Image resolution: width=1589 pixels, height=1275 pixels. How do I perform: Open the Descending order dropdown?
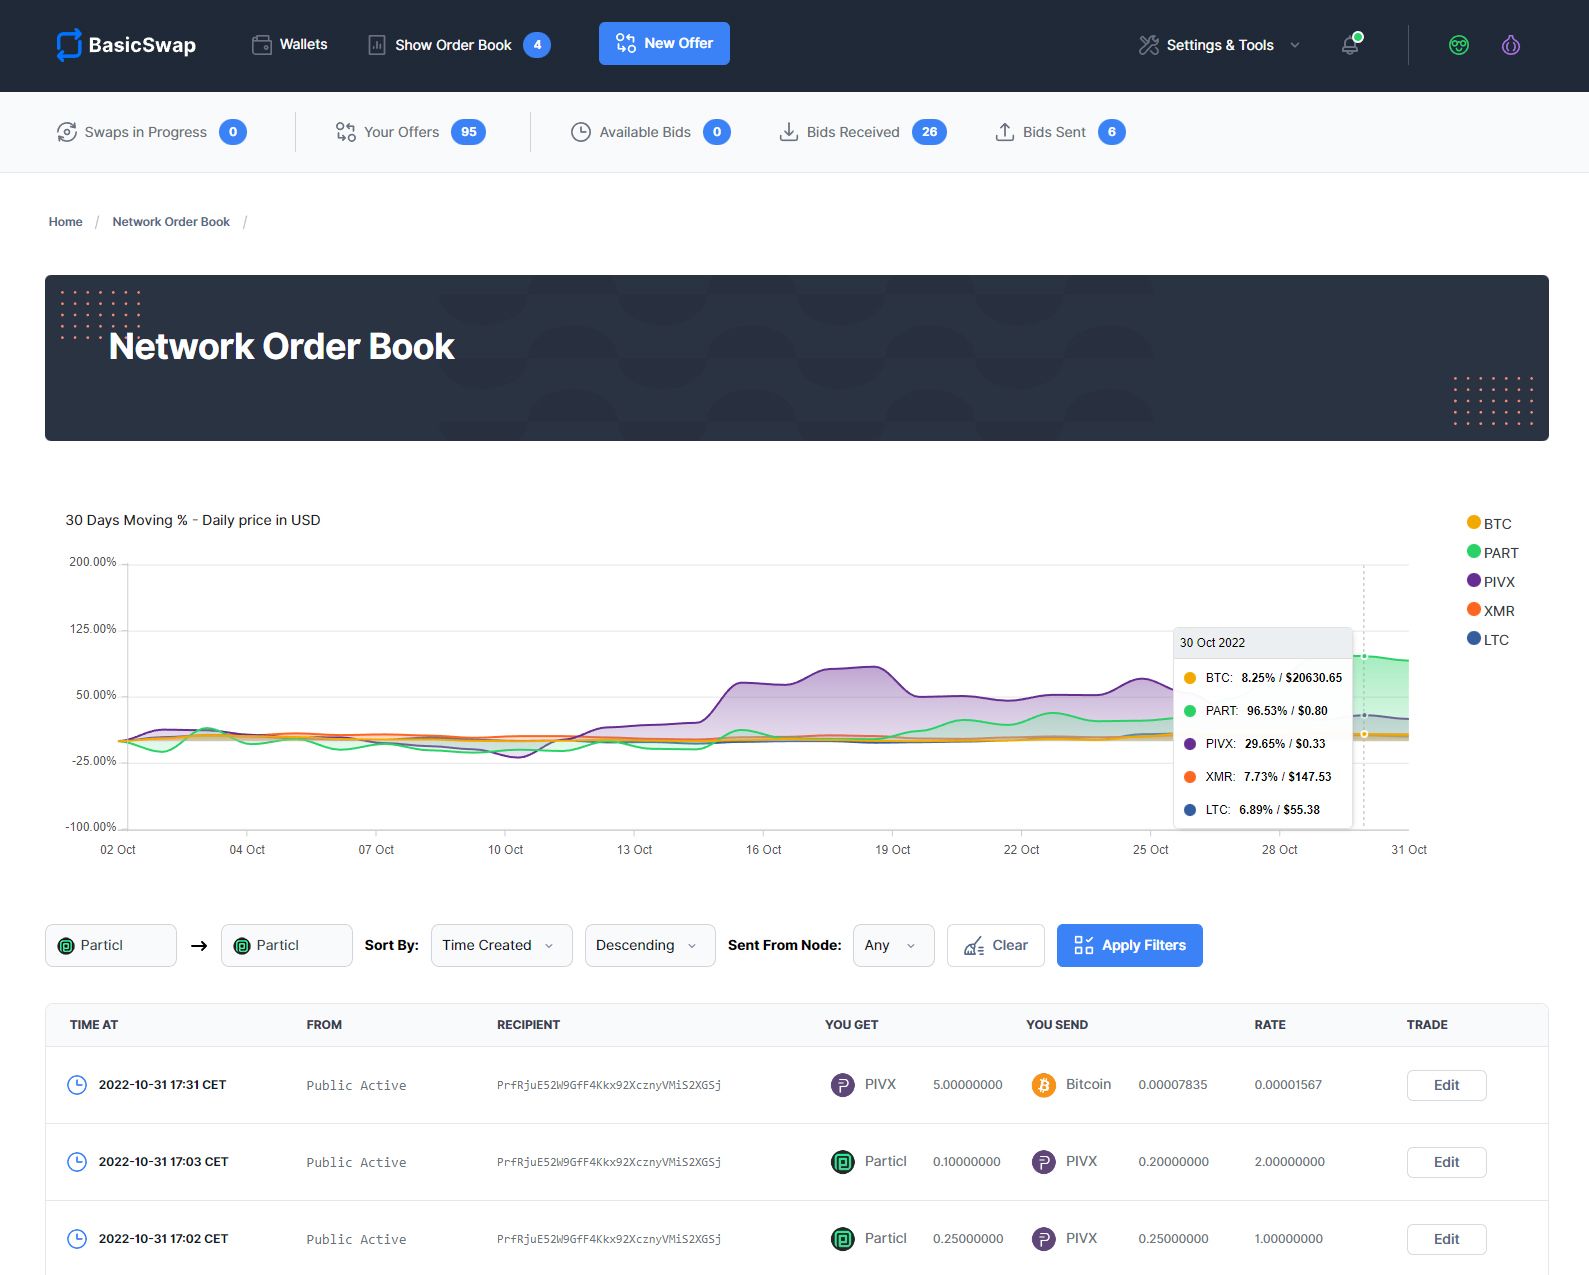click(x=650, y=945)
